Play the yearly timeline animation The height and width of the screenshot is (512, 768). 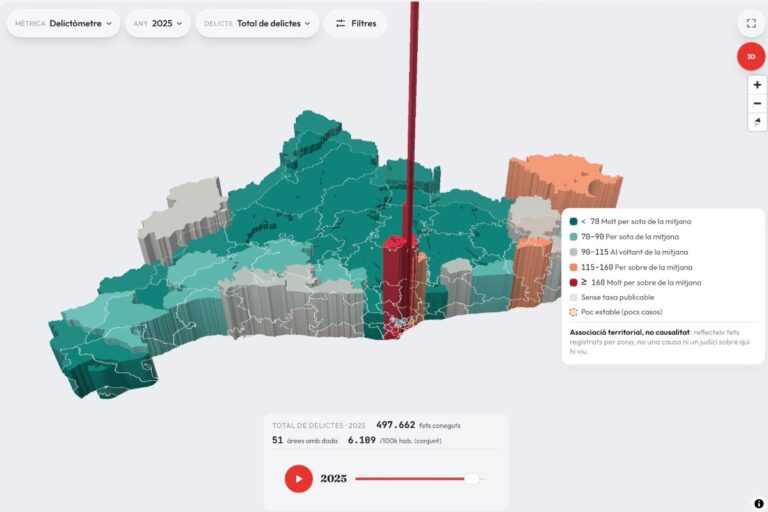coord(299,479)
